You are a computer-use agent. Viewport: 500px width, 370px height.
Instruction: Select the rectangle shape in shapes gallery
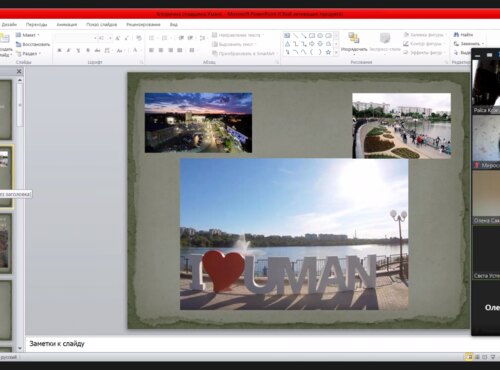coord(312,35)
